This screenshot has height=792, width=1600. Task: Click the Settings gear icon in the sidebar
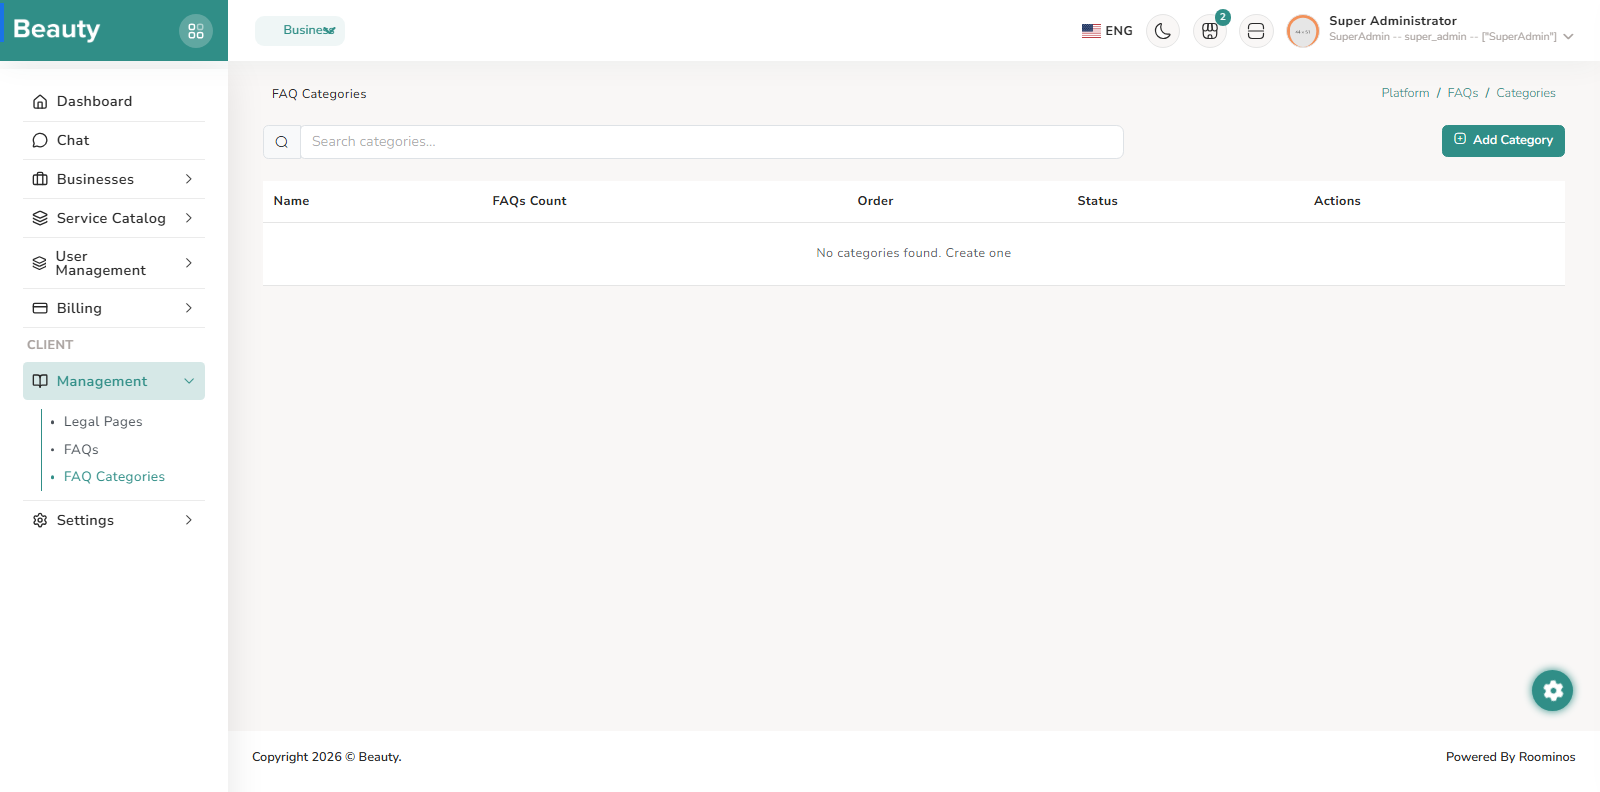click(40, 520)
